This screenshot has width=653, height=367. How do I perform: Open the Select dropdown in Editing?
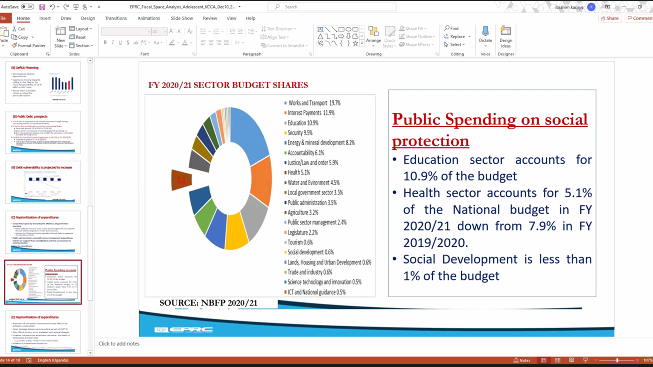click(454, 45)
